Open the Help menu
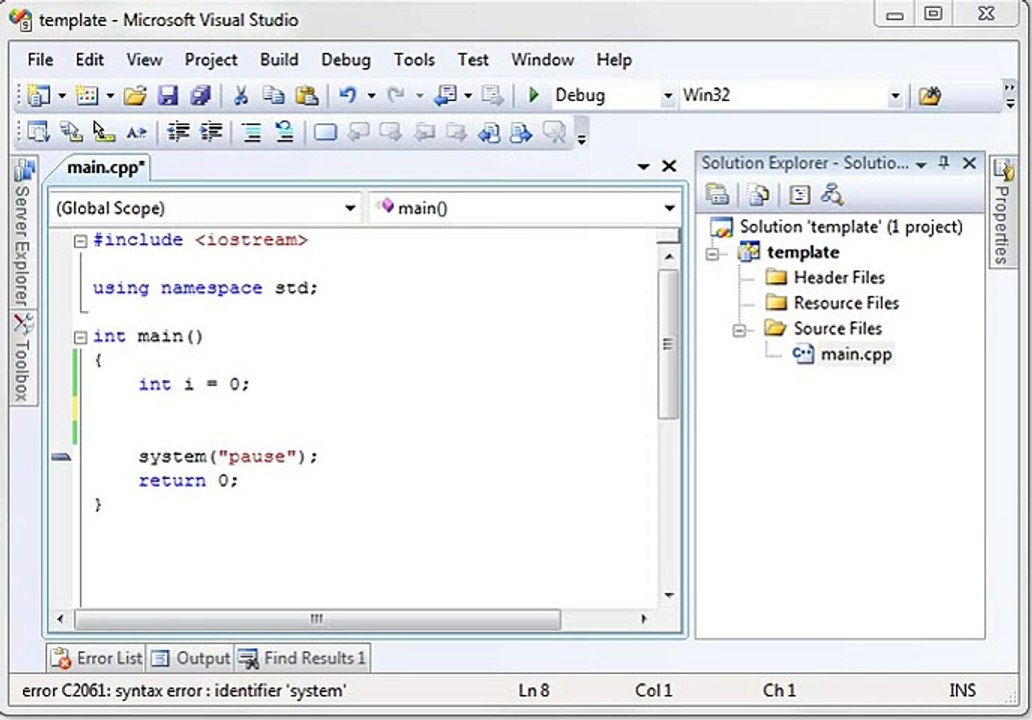The image size is (1032, 720). coord(614,60)
